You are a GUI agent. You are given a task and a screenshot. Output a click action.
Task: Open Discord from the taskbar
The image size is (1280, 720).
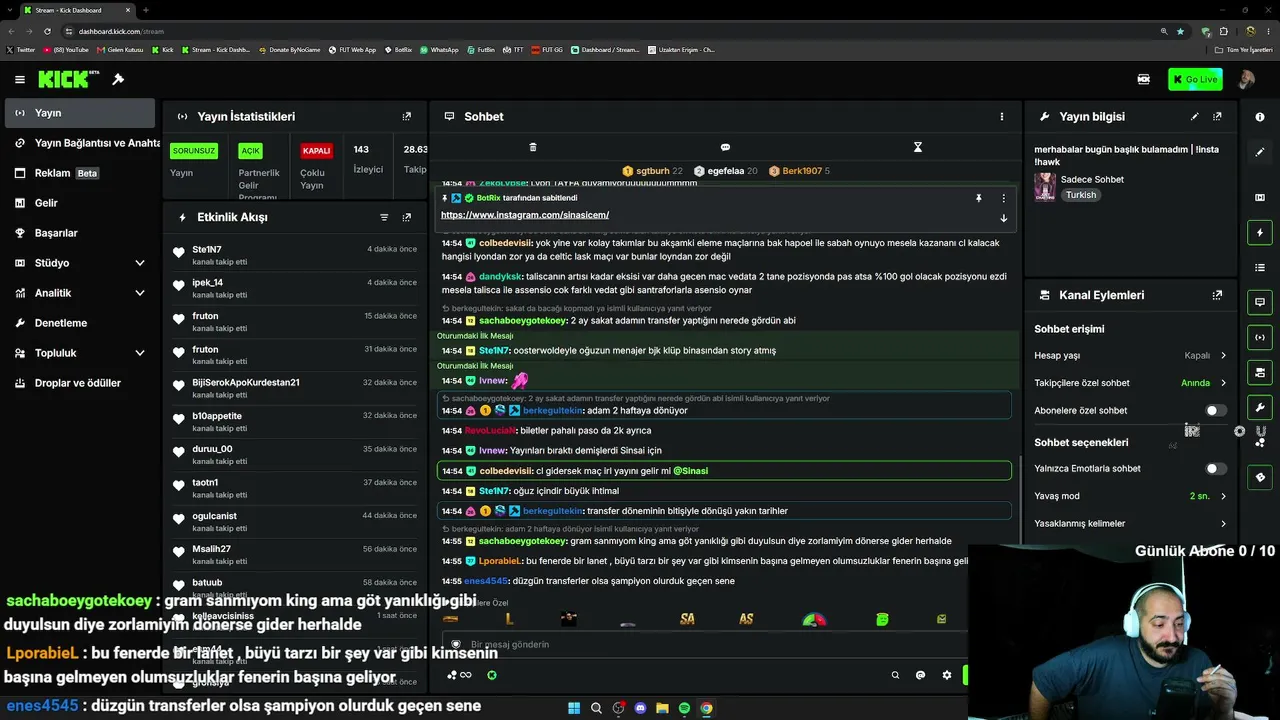[640, 708]
